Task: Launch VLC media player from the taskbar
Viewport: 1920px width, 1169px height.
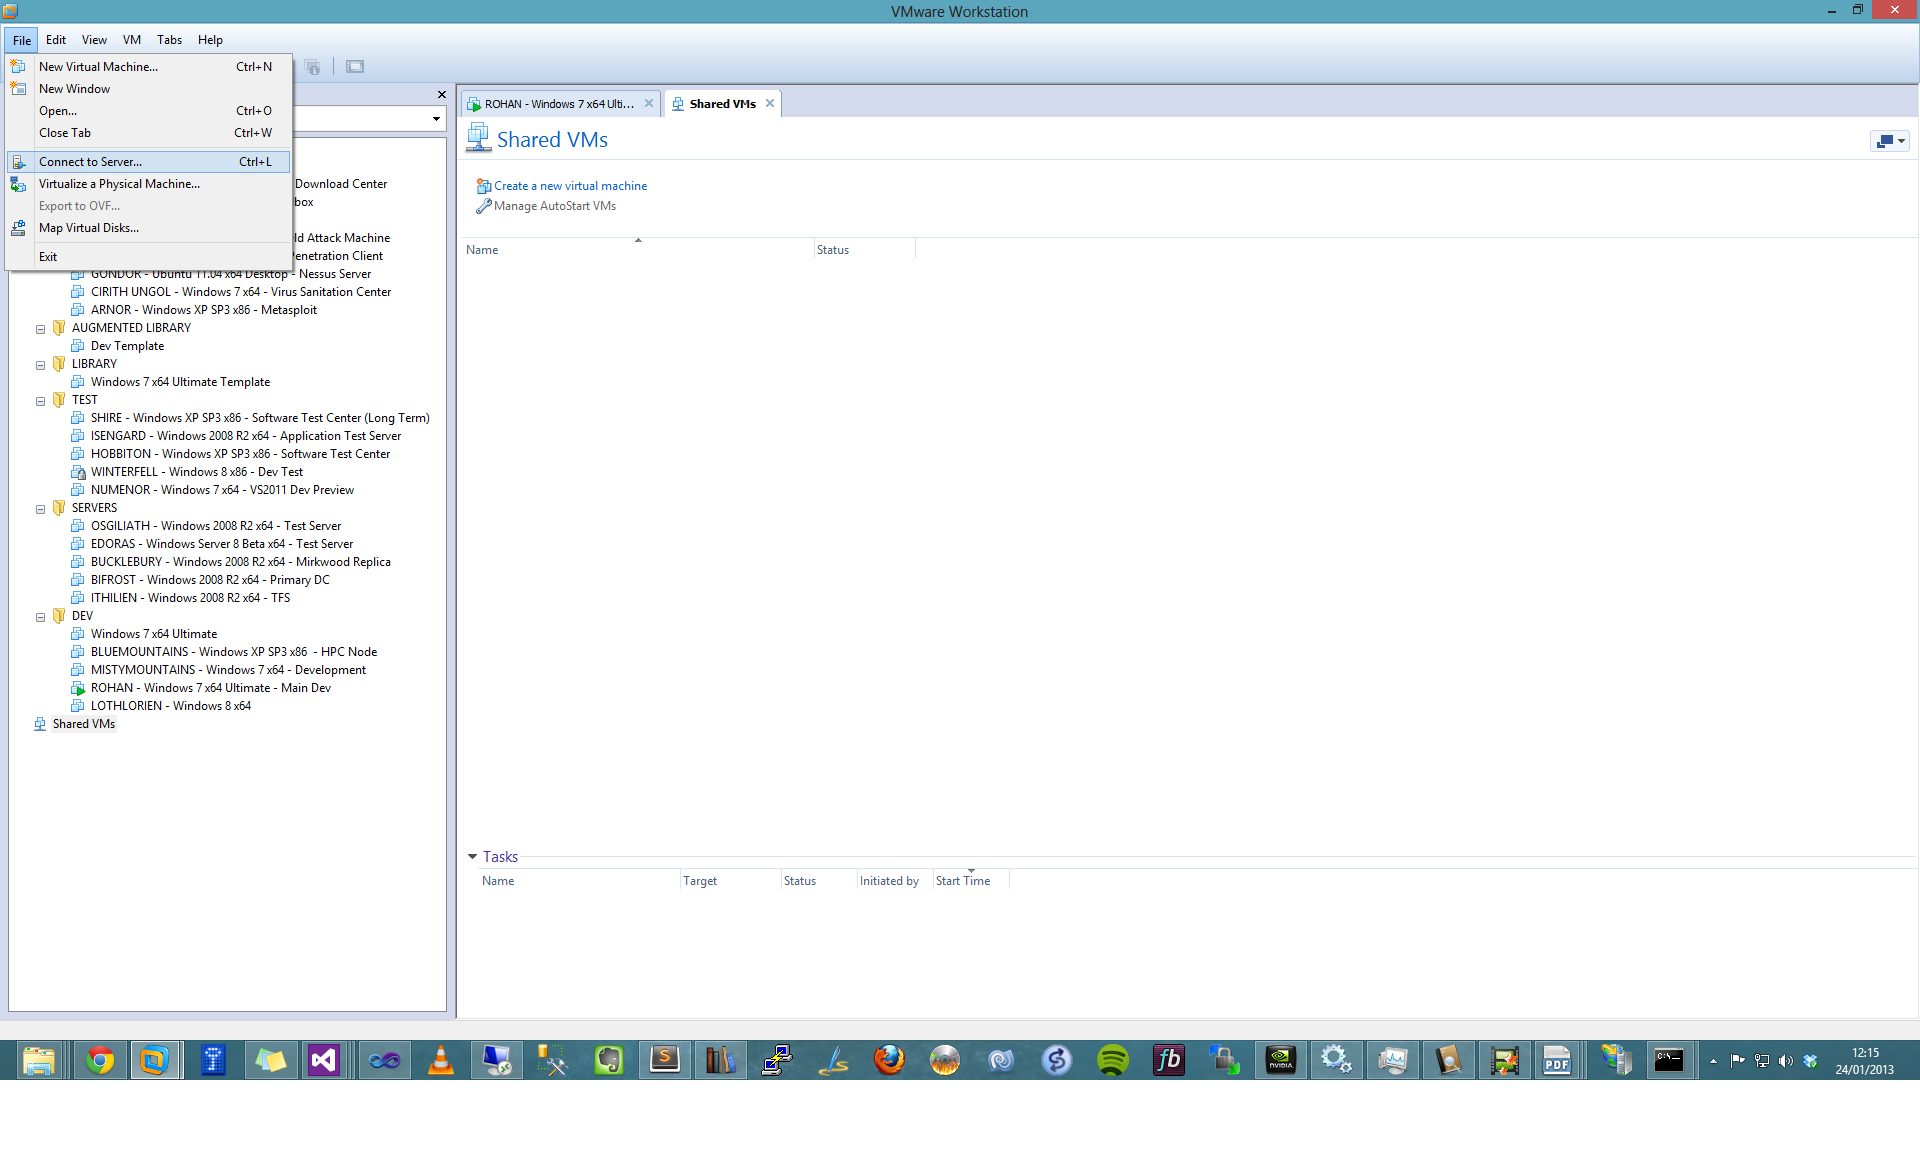Action: coord(440,1059)
